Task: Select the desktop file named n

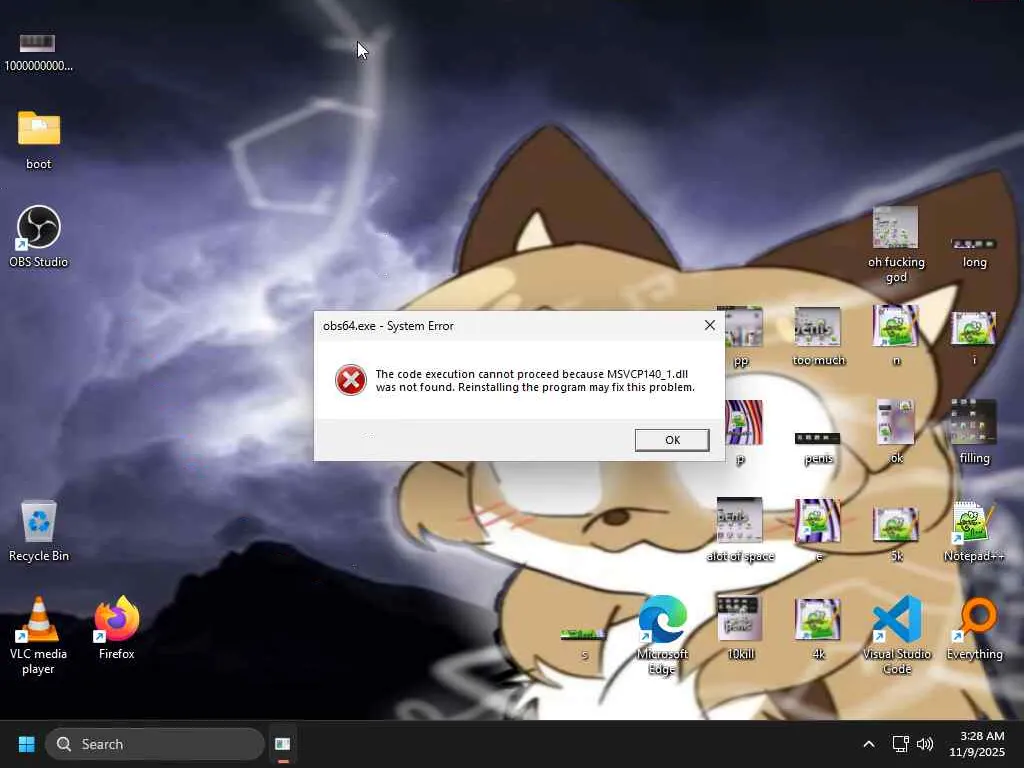Action: coord(896,336)
